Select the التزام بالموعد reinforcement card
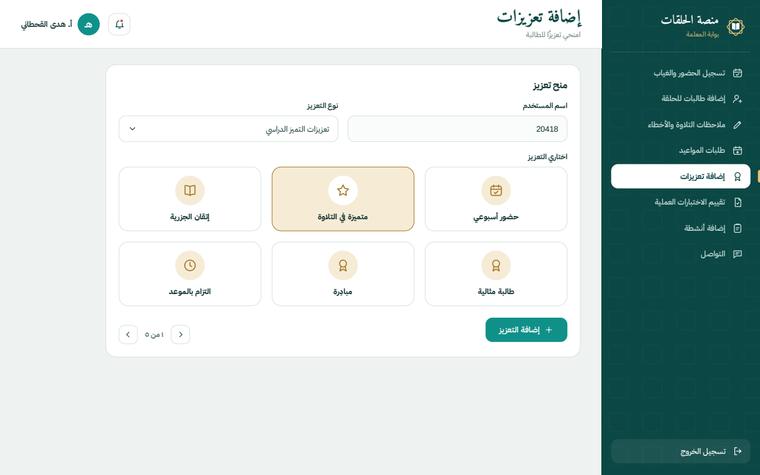The image size is (760, 475). [x=190, y=274]
